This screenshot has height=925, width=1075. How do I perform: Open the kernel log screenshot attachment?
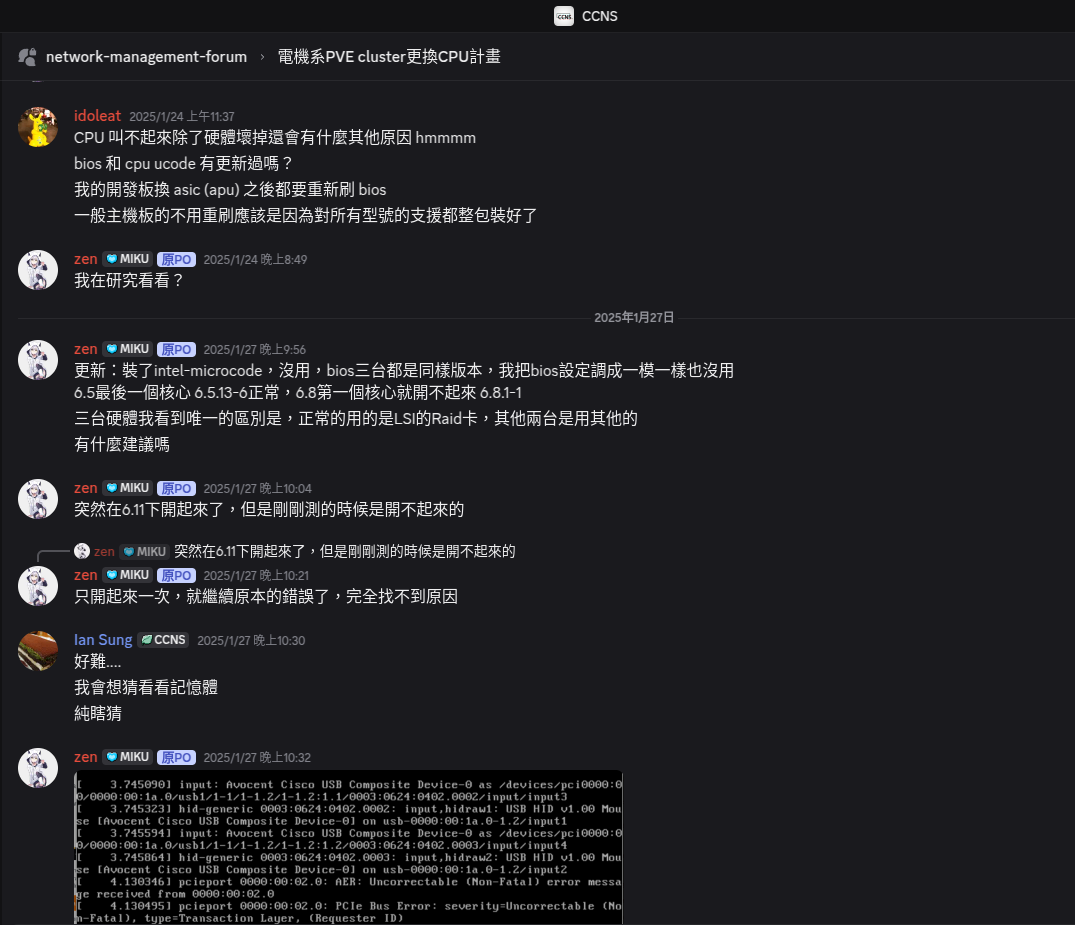click(x=348, y=847)
